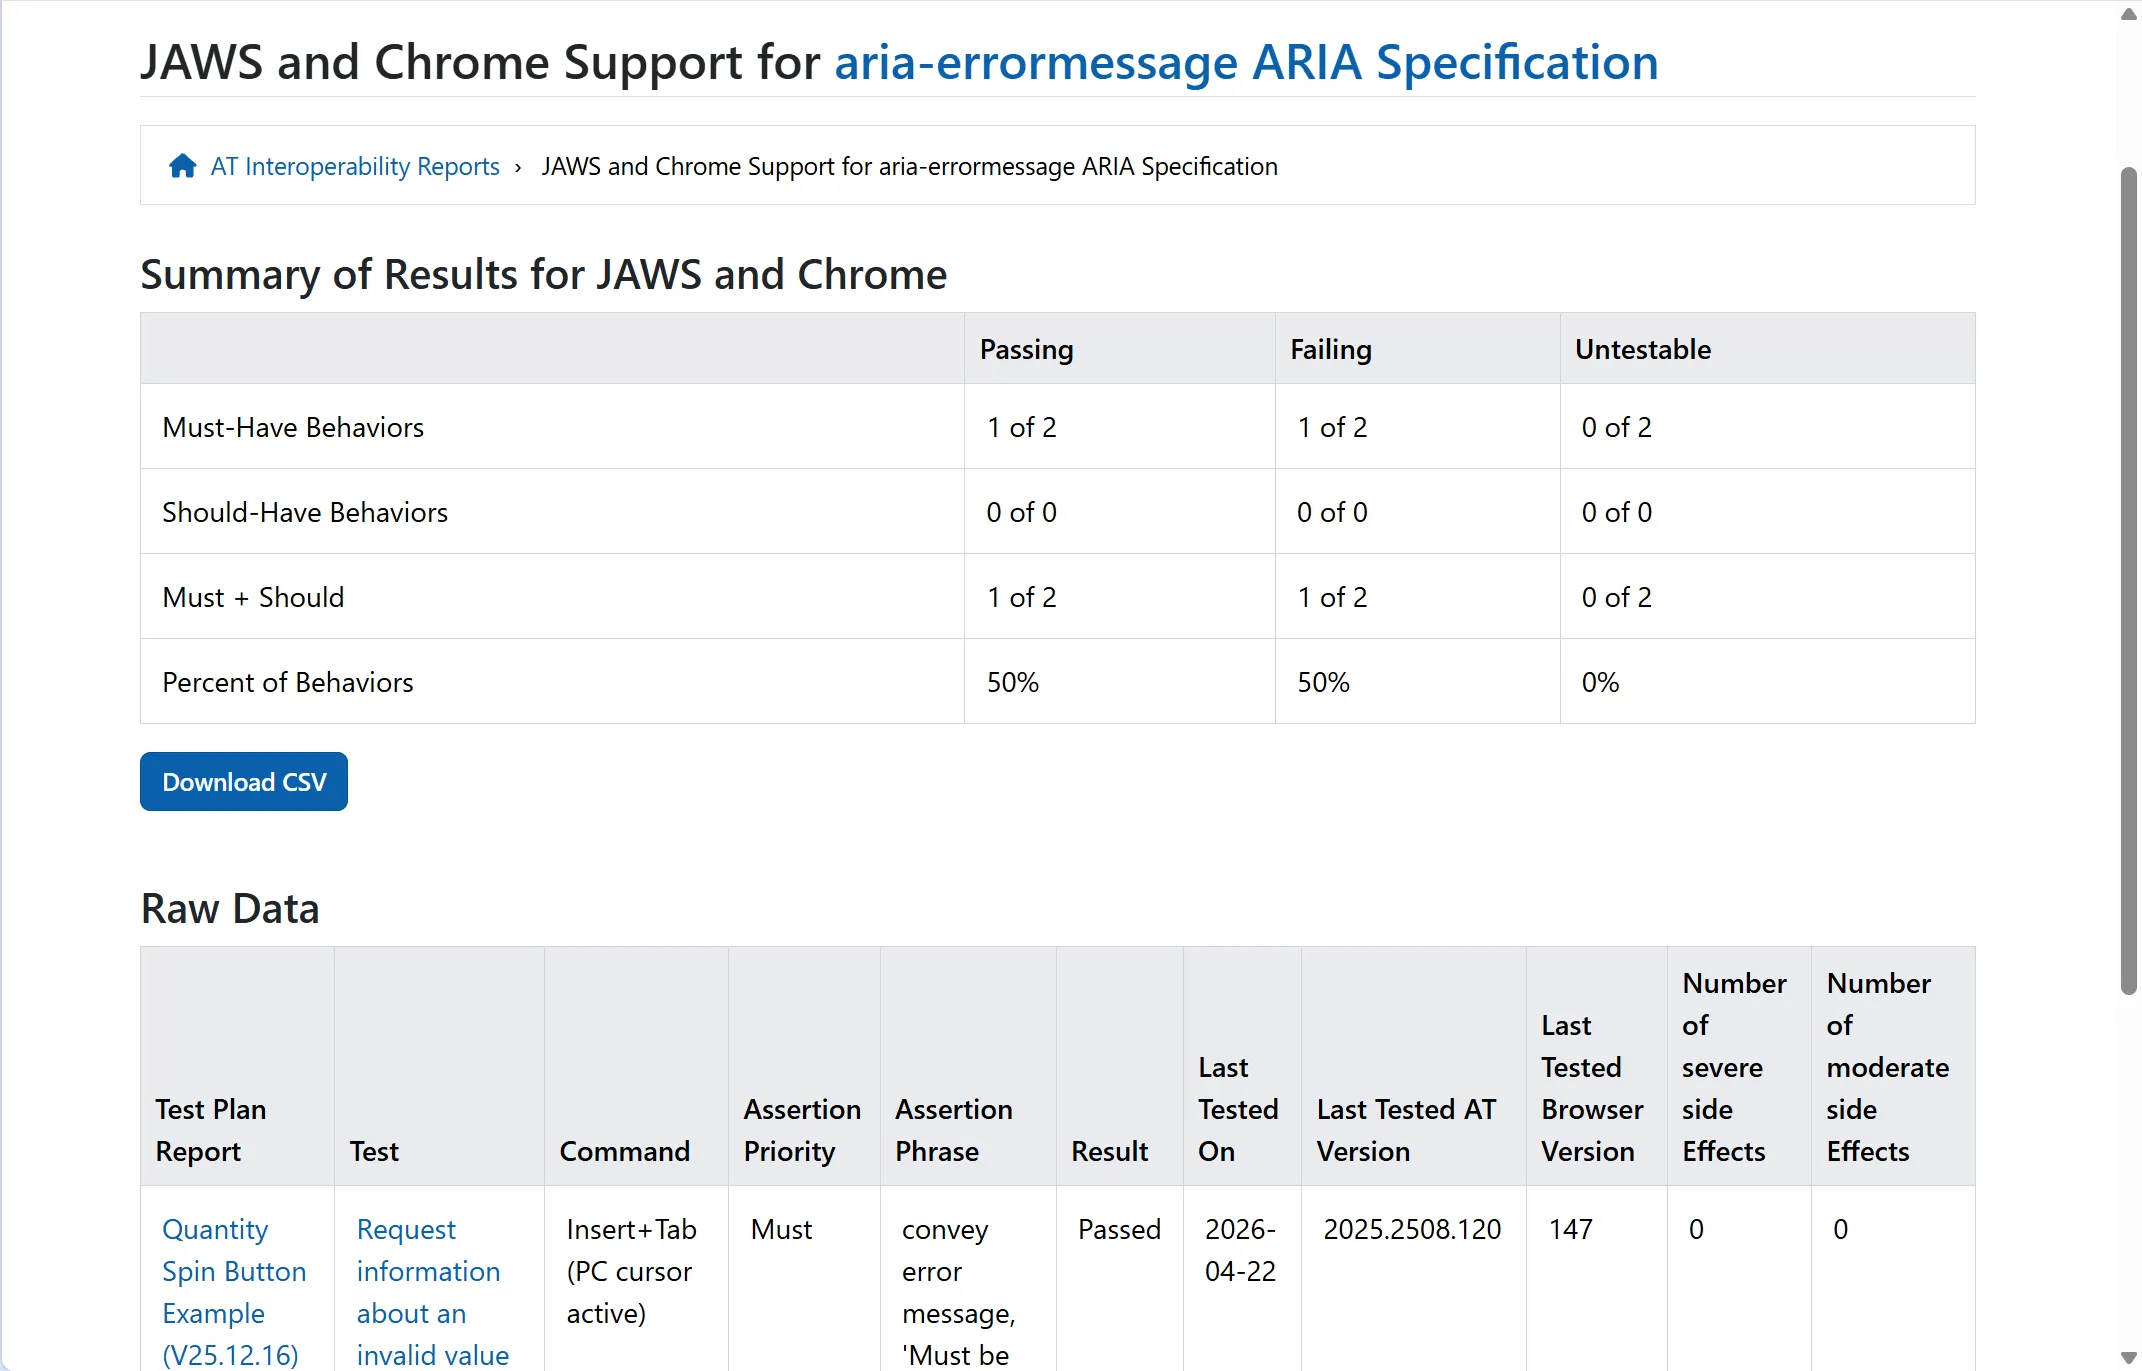Click the Raw Data heading
The width and height of the screenshot is (2142, 1371).
(x=230, y=908)
